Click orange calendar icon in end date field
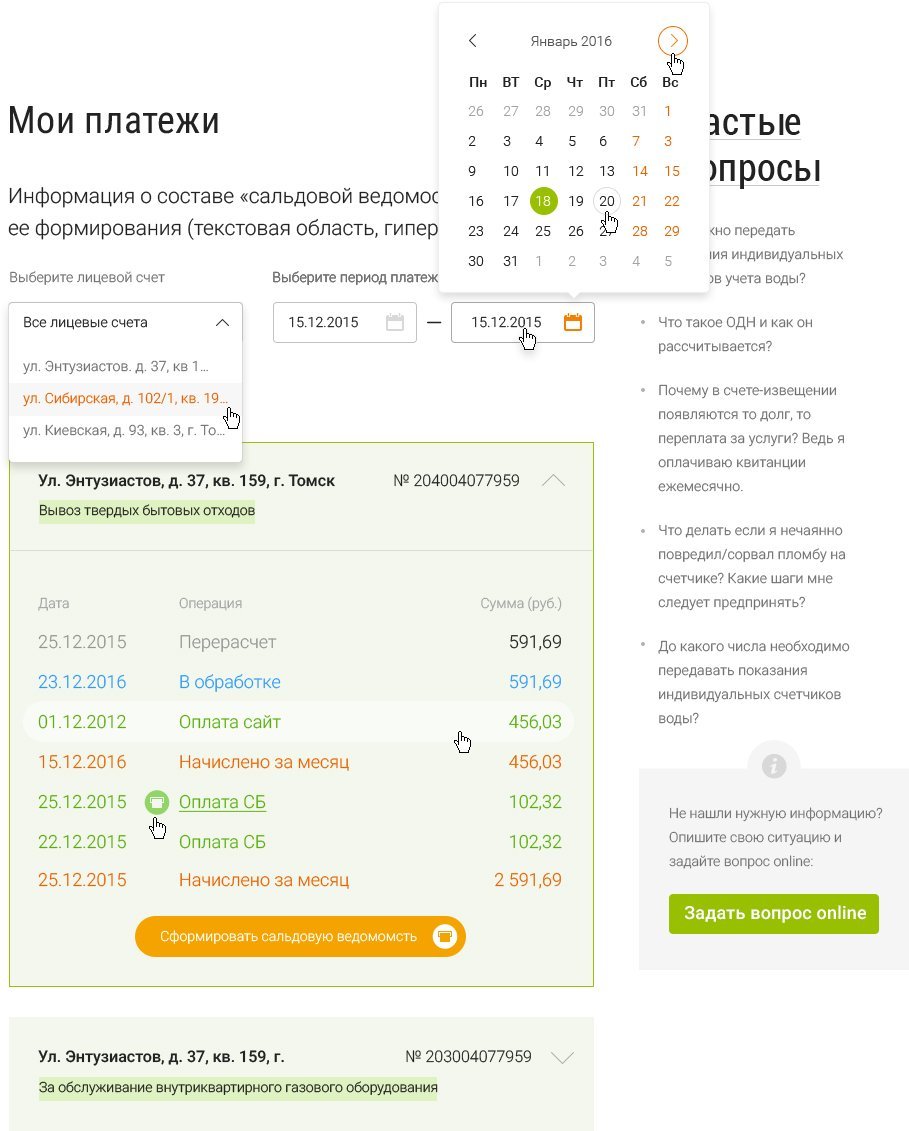Screen dimensions: 909x1131 tap(573, 322)
